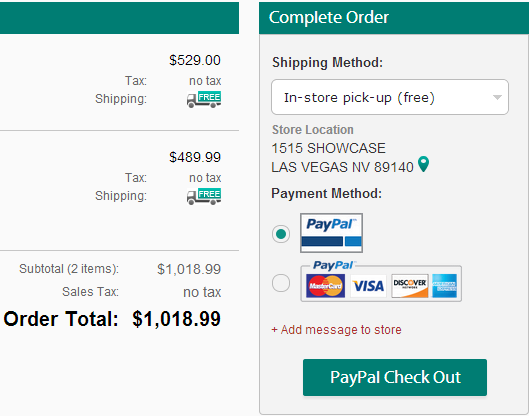The width and height of the screenshot is (529, 416).
Task: Click the American Express card logo
Action: pos(444,286)
